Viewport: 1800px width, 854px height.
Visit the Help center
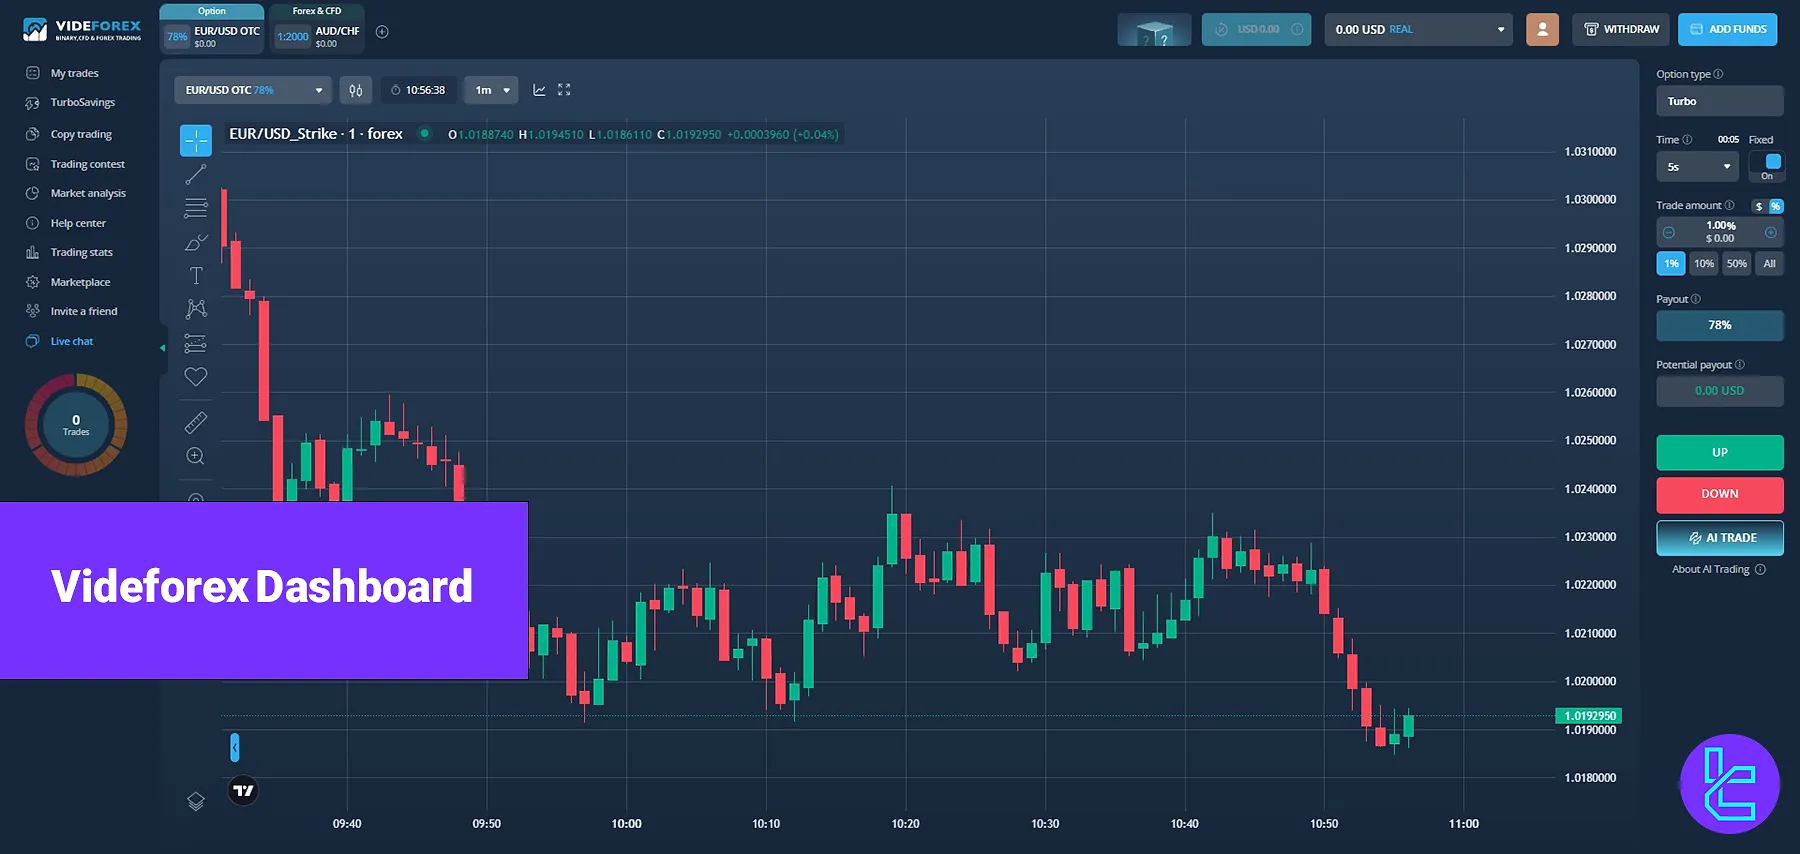coord(78,223)
